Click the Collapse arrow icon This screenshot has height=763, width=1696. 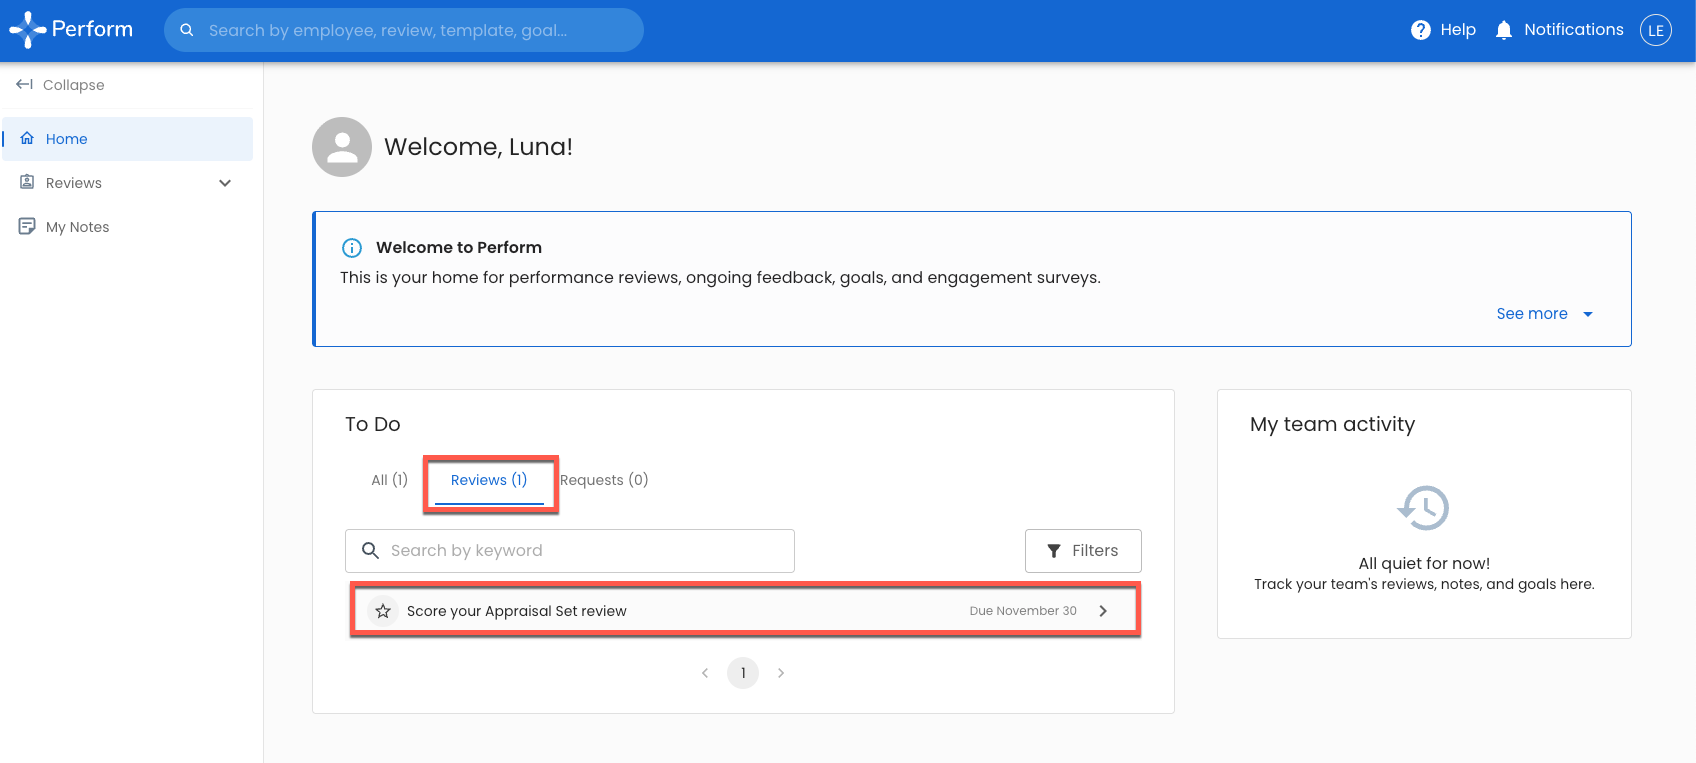coord(25,84)
